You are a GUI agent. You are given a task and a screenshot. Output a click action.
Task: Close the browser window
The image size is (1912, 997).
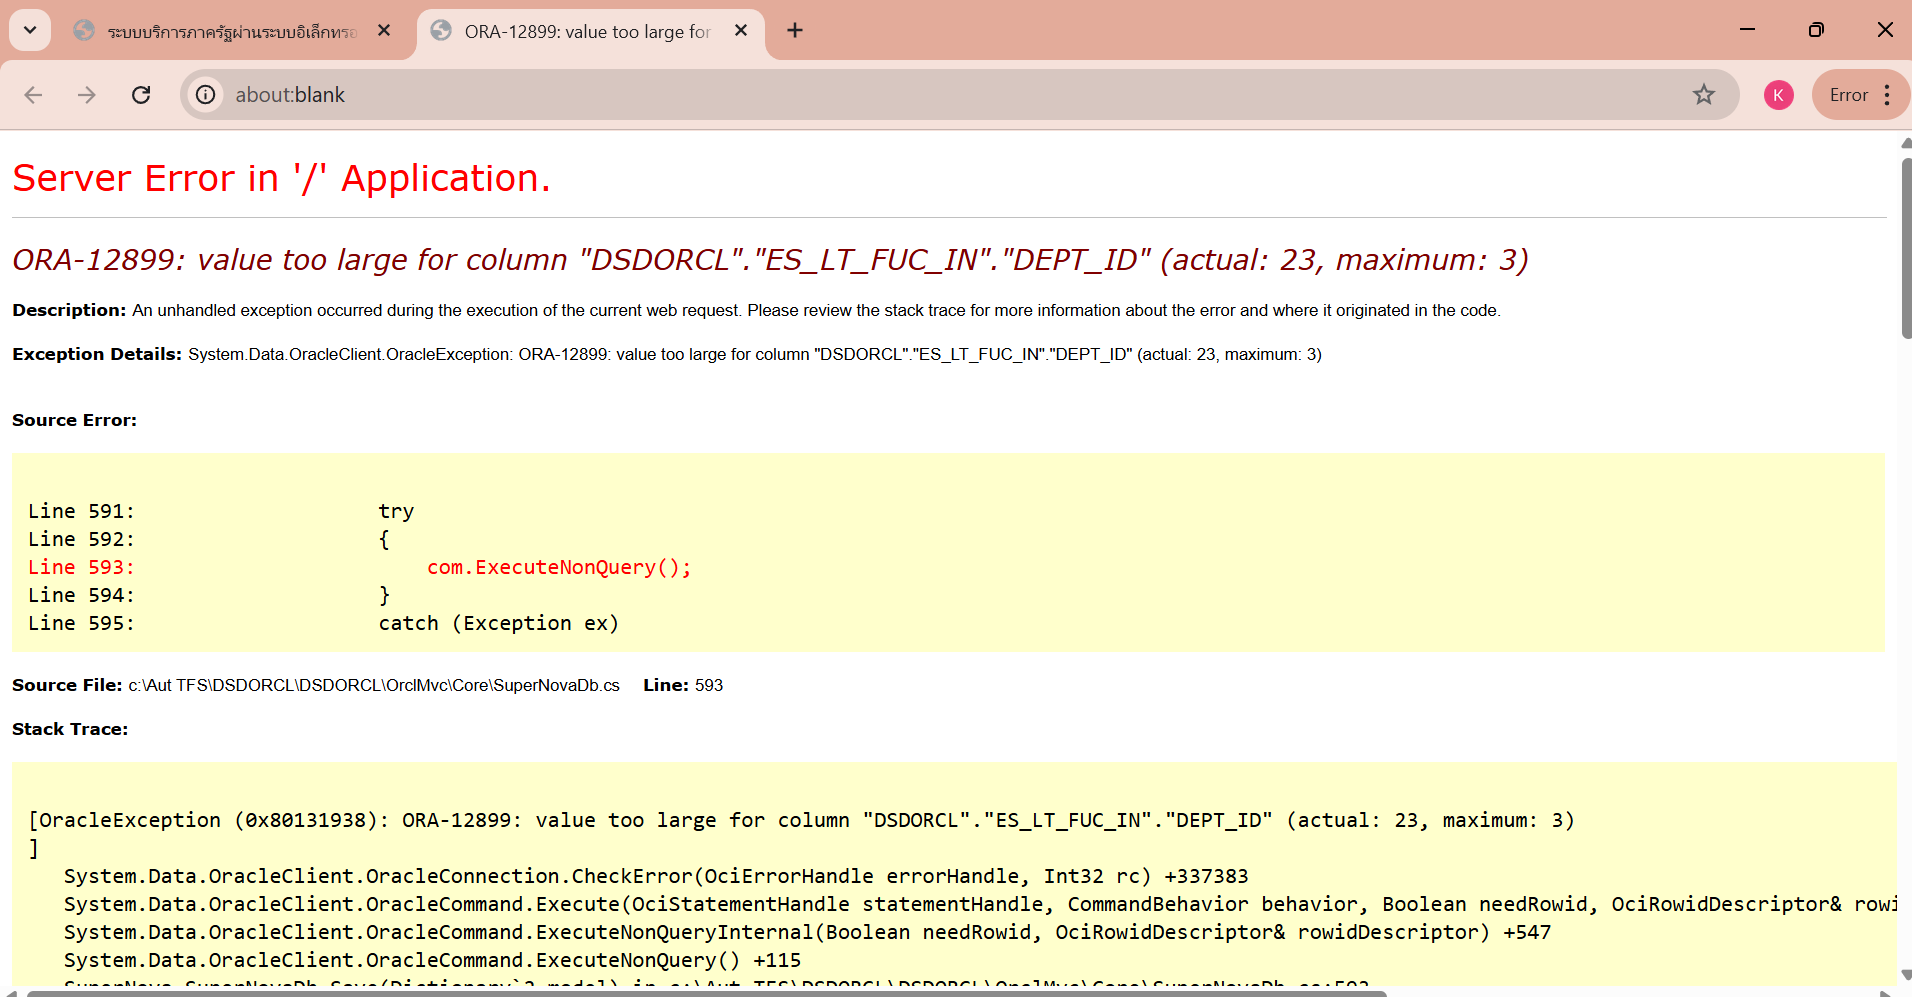tap(1885, 30)
